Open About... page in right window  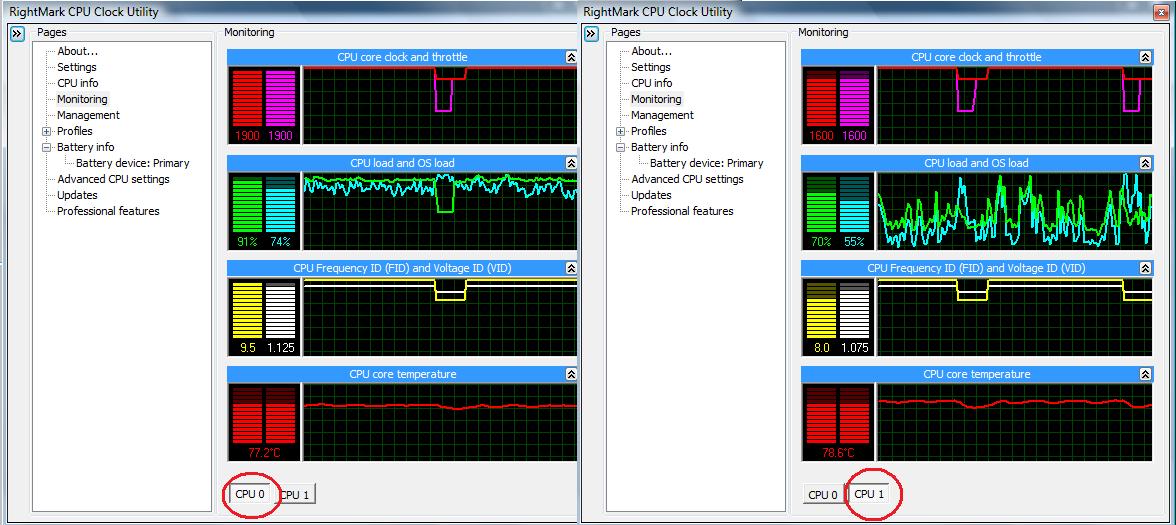(651, 51)
